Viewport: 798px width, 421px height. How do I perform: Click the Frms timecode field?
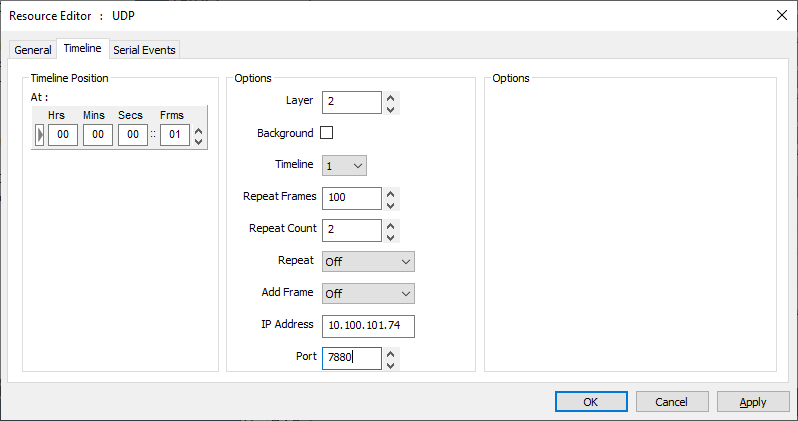(x=175, y=135)
